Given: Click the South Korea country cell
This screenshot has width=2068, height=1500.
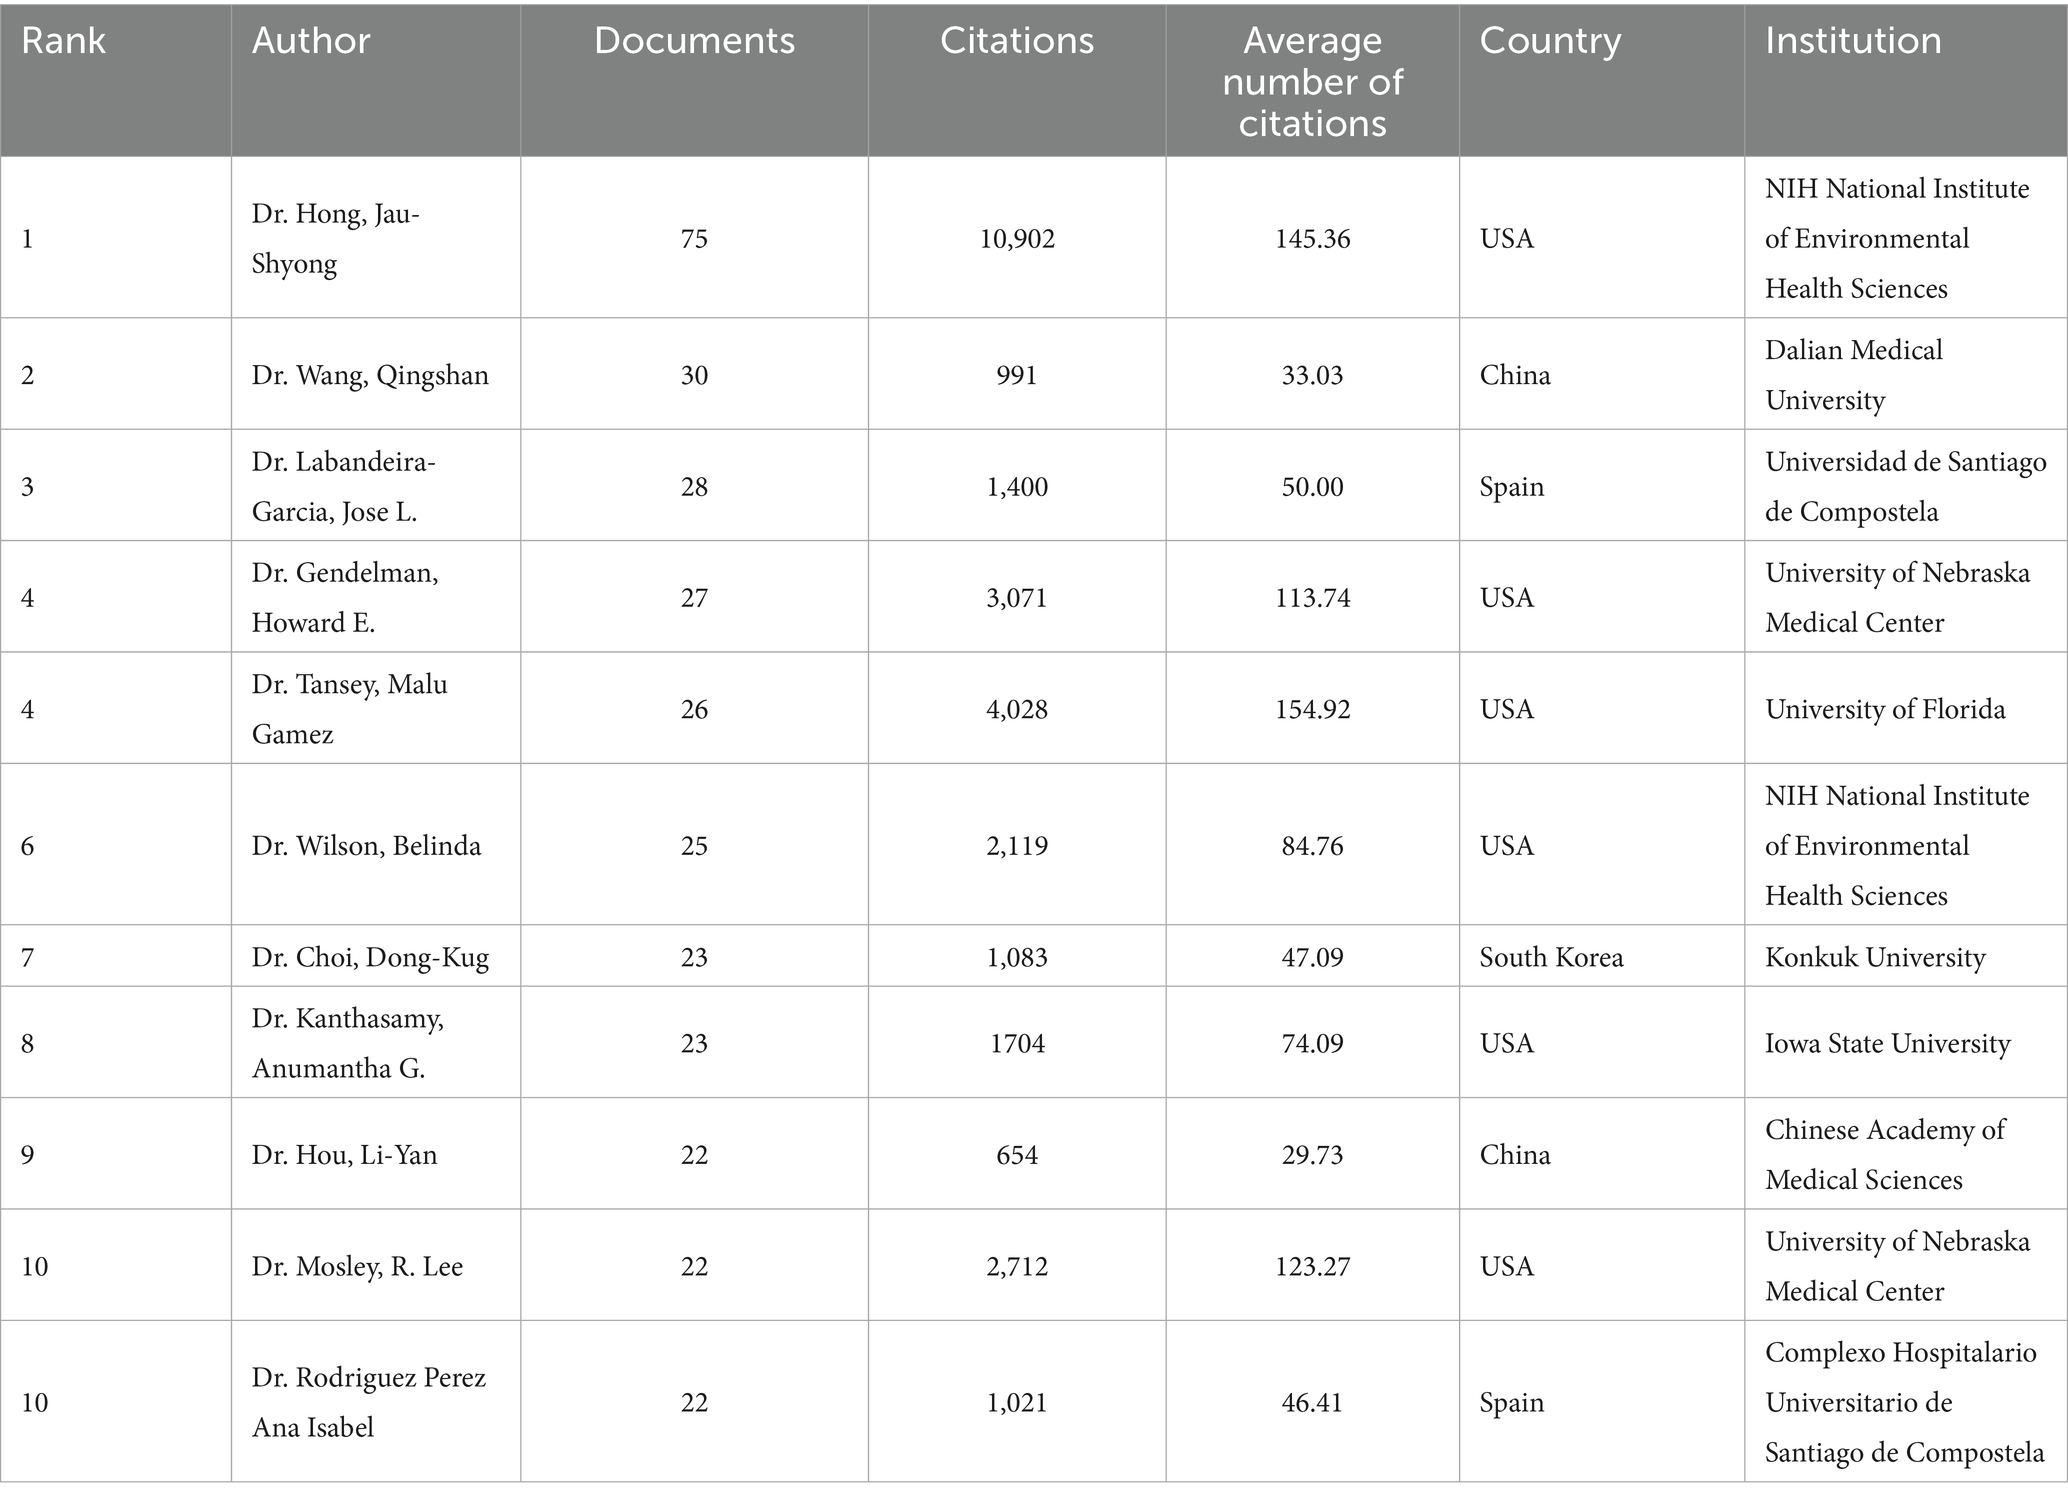Looking at the screenshot, I should pyautogui.click(x=1551, y=958).
